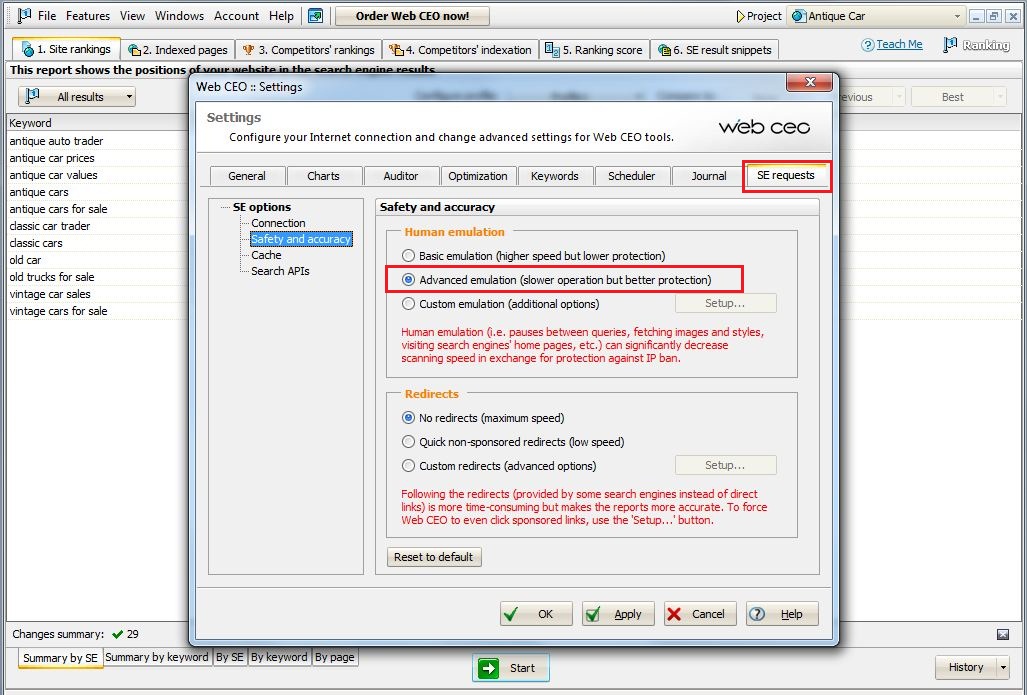Click the Ranking score tab icon

click(552, 50)
